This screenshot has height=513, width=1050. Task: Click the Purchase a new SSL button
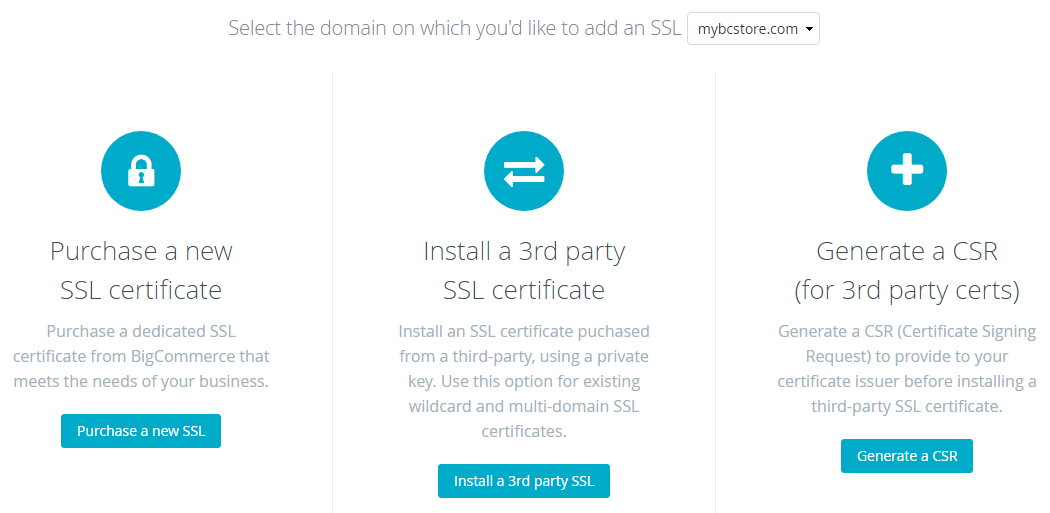pos(141,431)
